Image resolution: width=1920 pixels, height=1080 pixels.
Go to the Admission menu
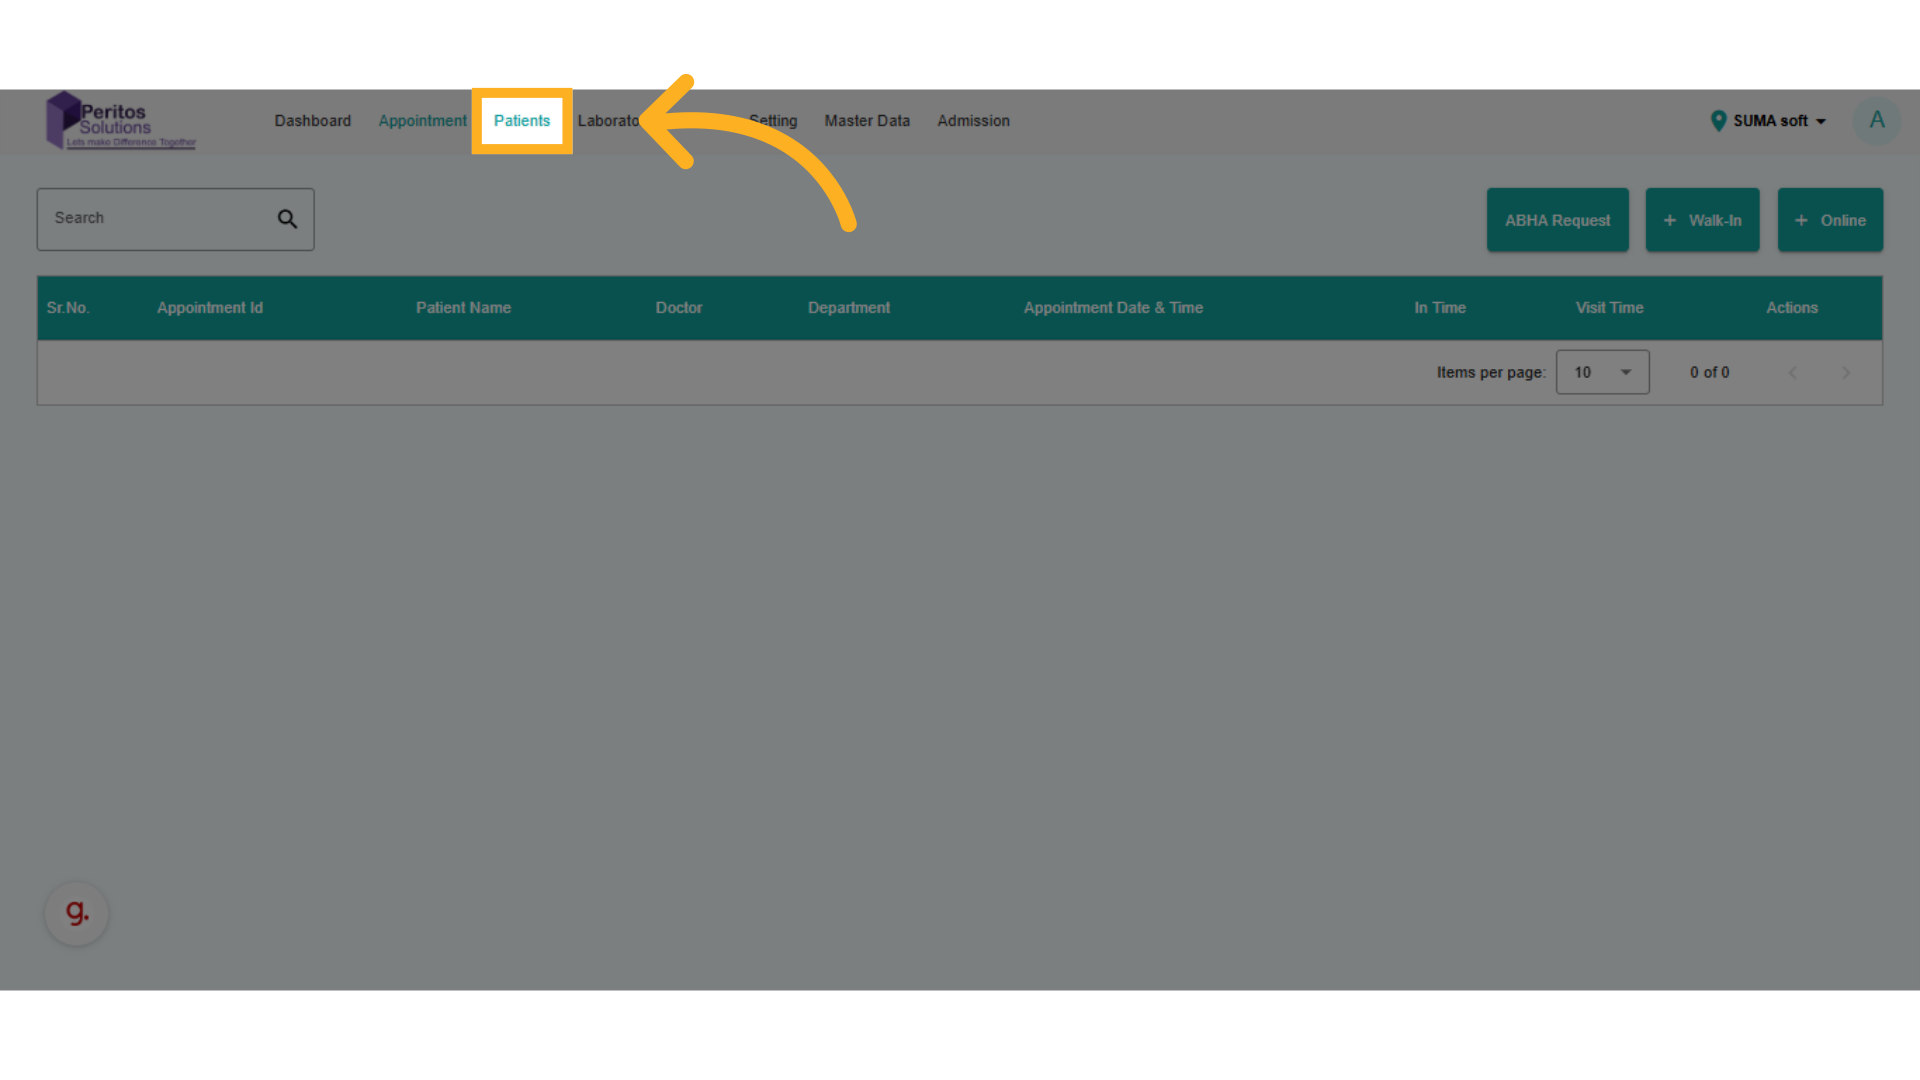[973, 121]
